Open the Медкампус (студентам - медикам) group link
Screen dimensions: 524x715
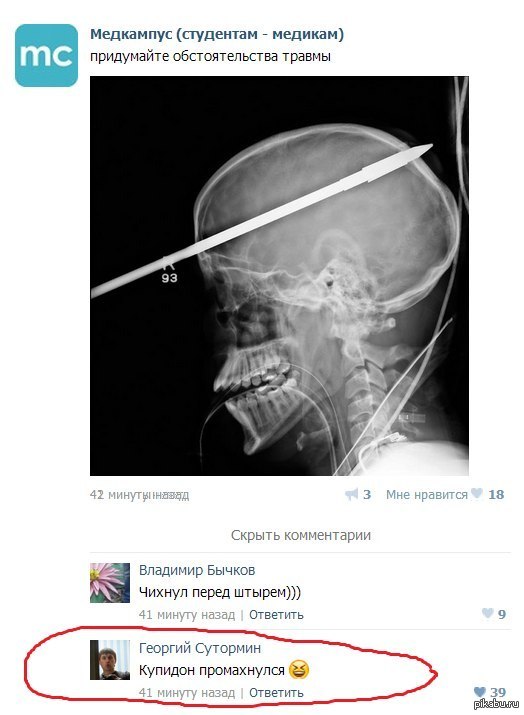(x=217, y=34)
